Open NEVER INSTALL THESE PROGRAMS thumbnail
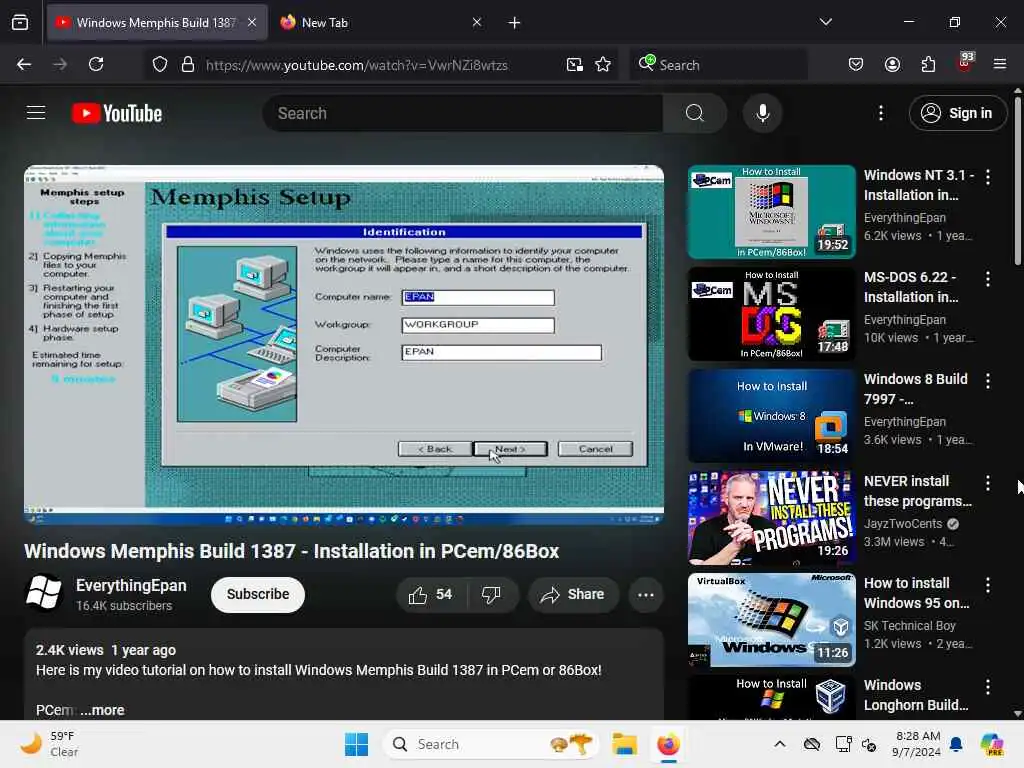The width and height of the screenshot is (1024, 768). (x=771, y=518)
